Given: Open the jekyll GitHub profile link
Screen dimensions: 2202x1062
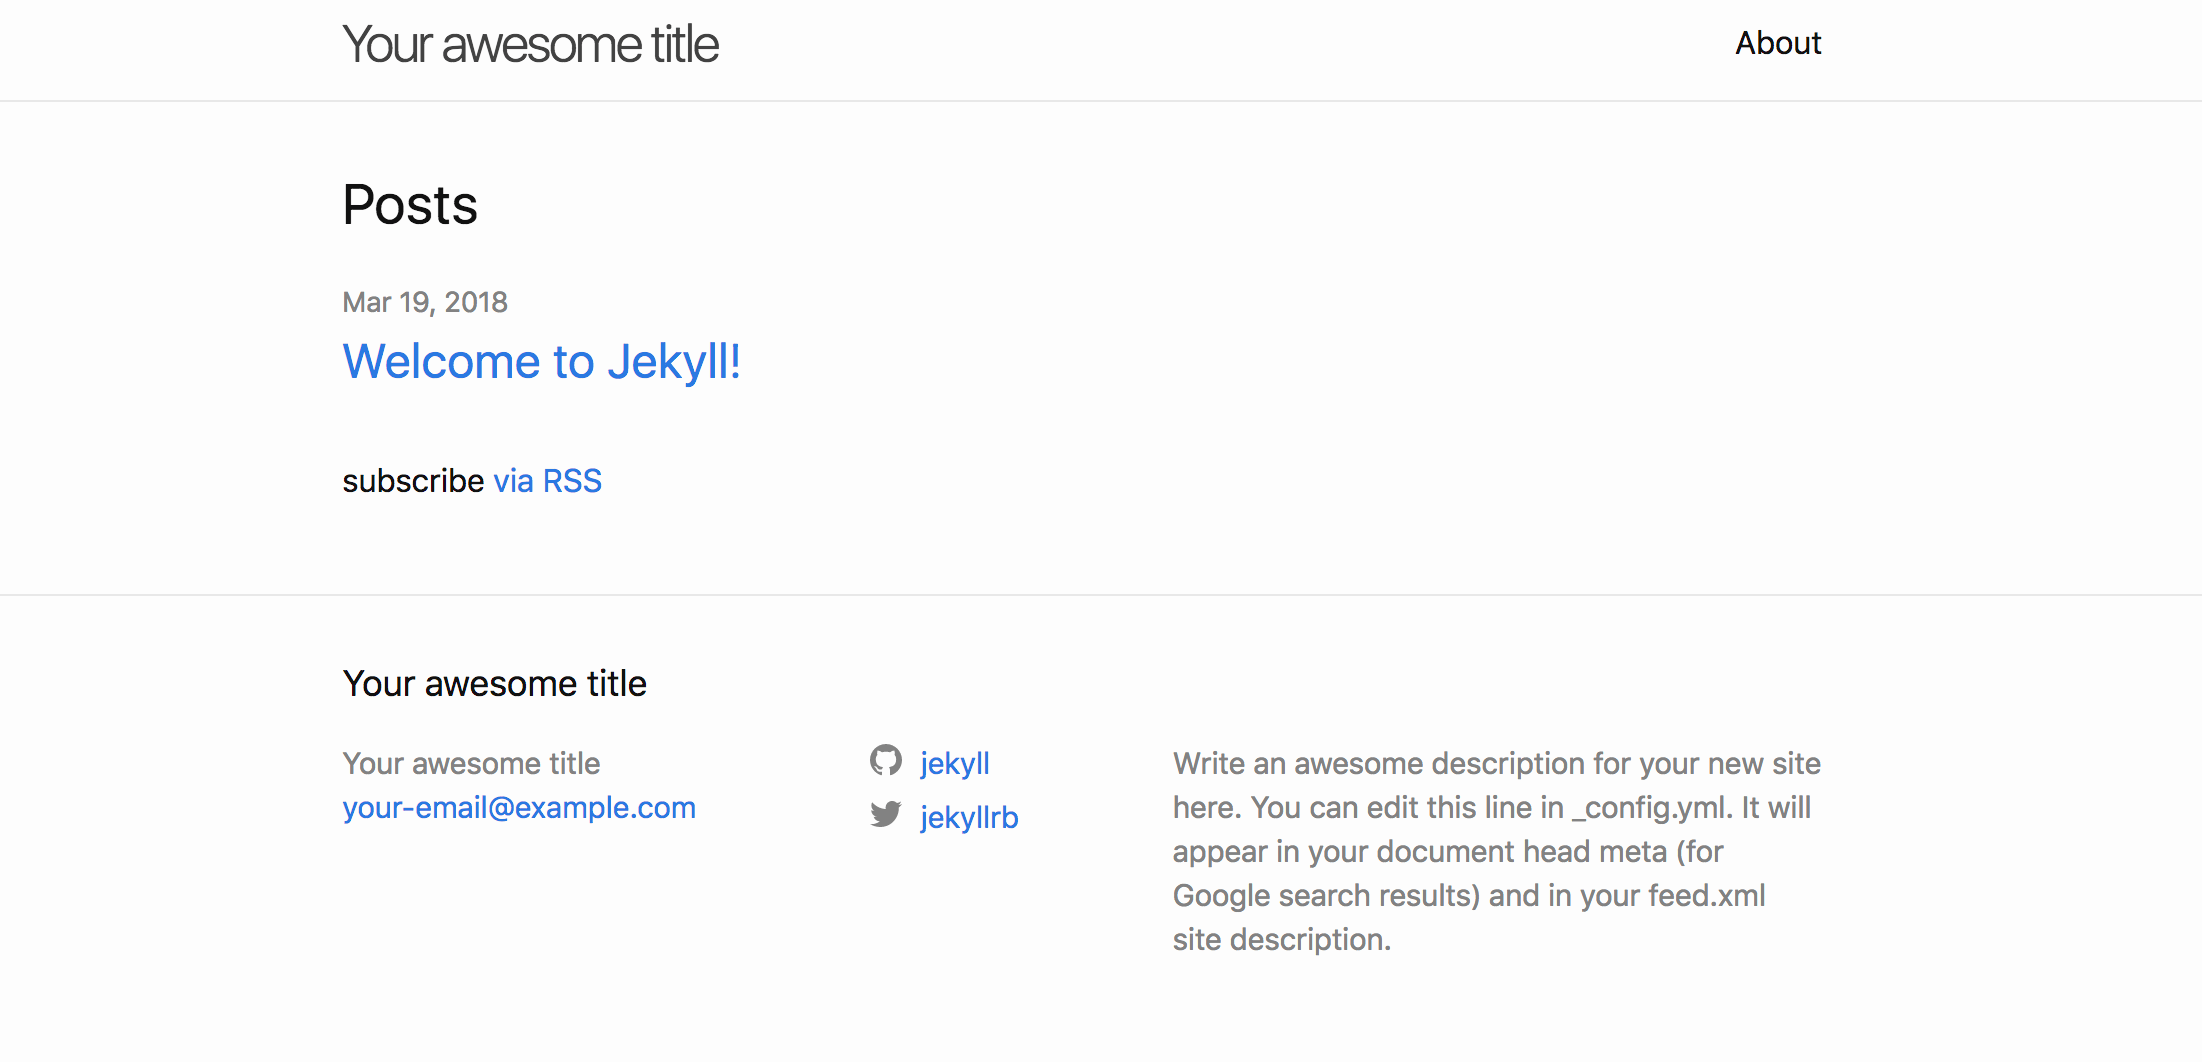Looking at the screenshot, I should click(954, 763).
